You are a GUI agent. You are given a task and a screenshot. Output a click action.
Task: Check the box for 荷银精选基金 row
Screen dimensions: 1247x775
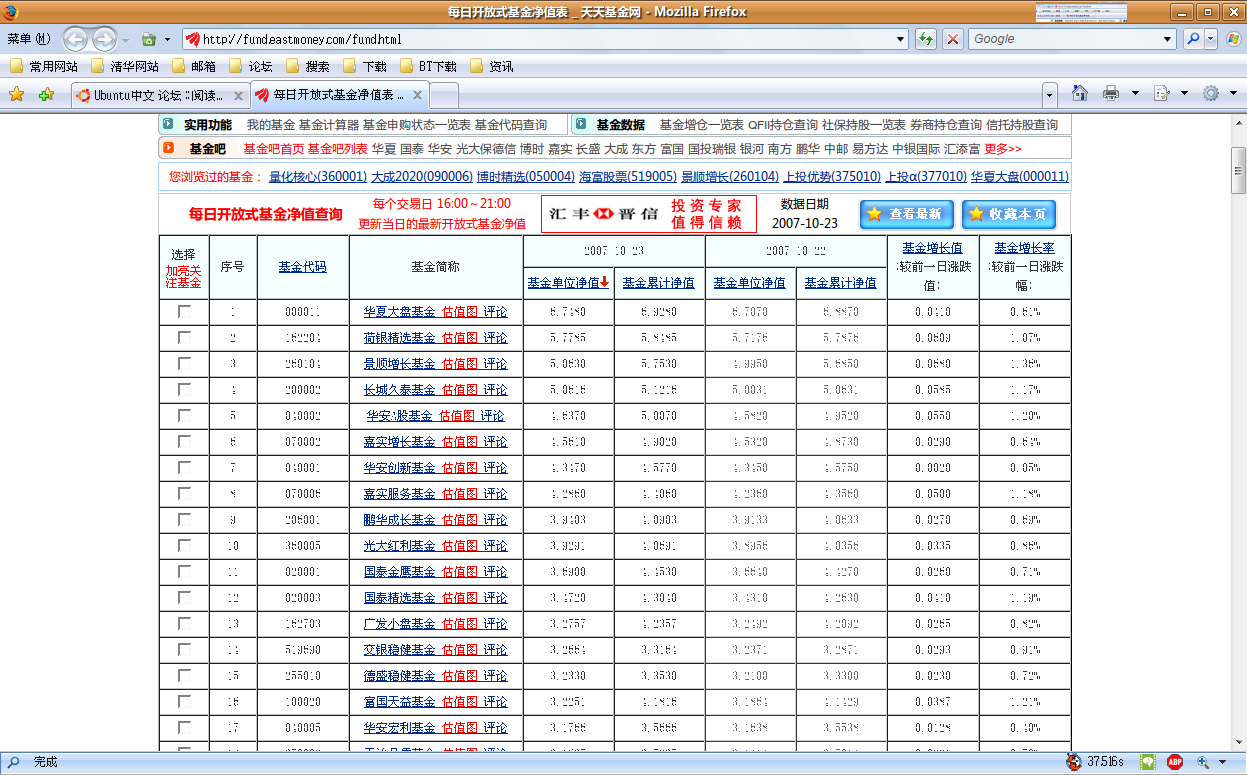184,337
